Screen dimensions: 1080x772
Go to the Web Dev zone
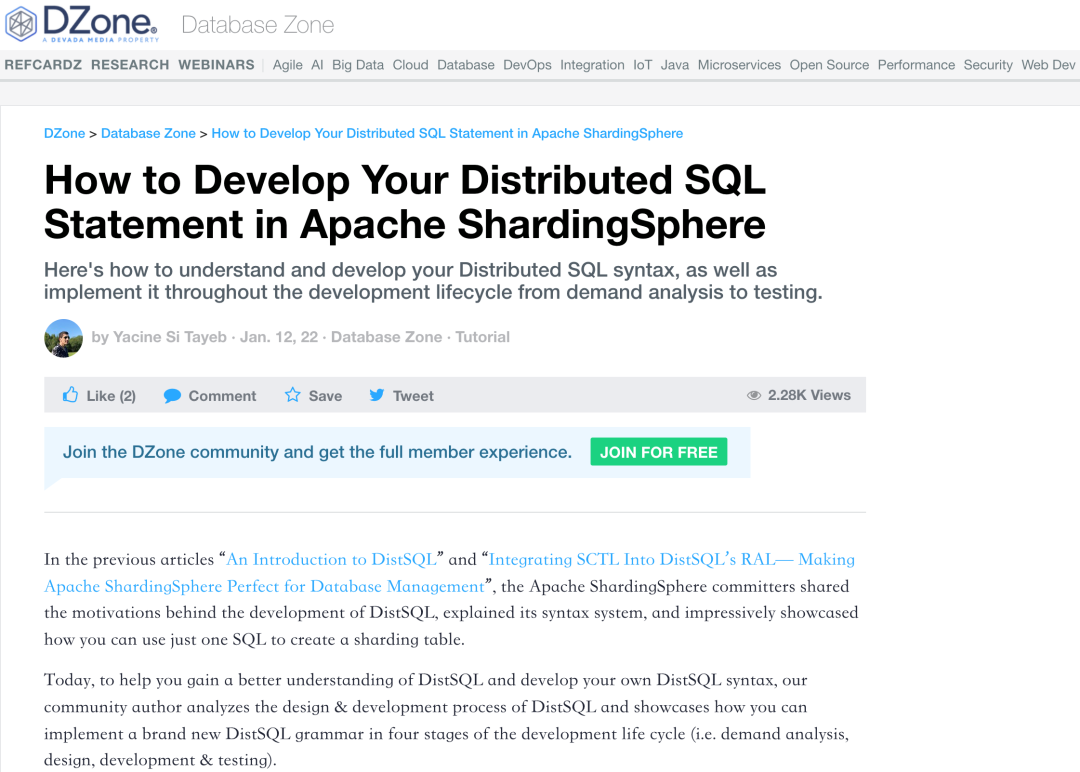(1048, 65)
